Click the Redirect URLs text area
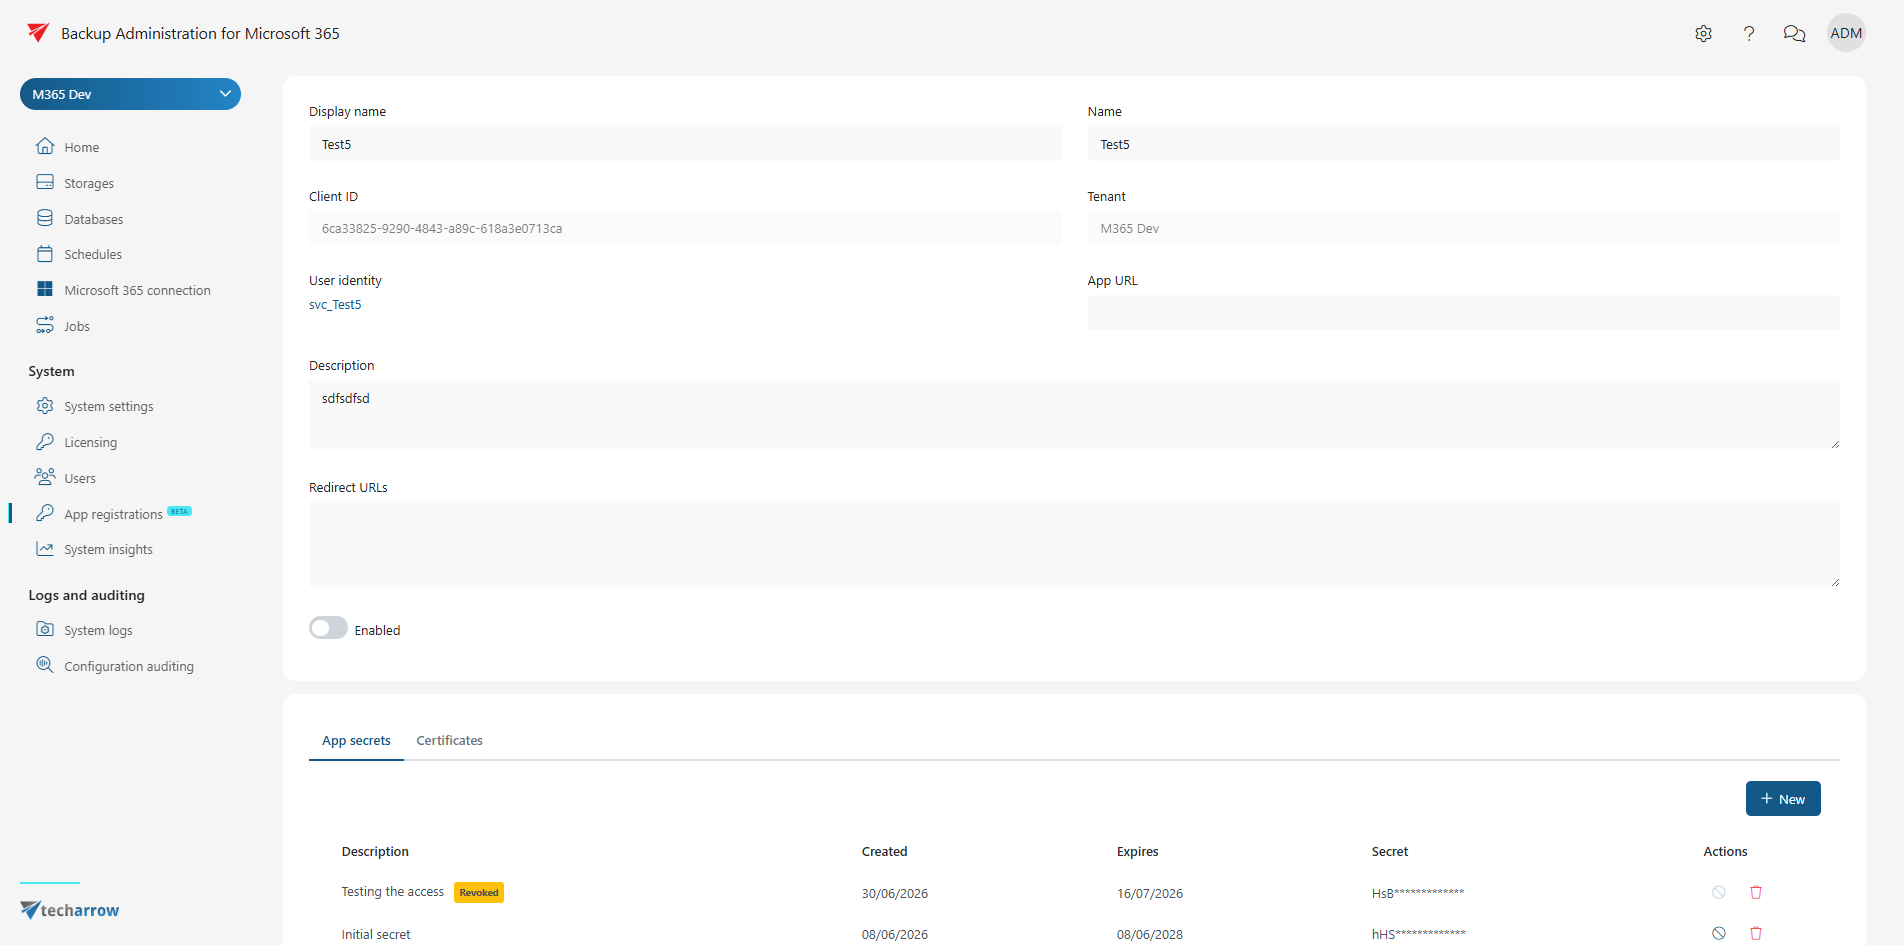The height and width of the screenshot is (945, 1904). 1074,544
